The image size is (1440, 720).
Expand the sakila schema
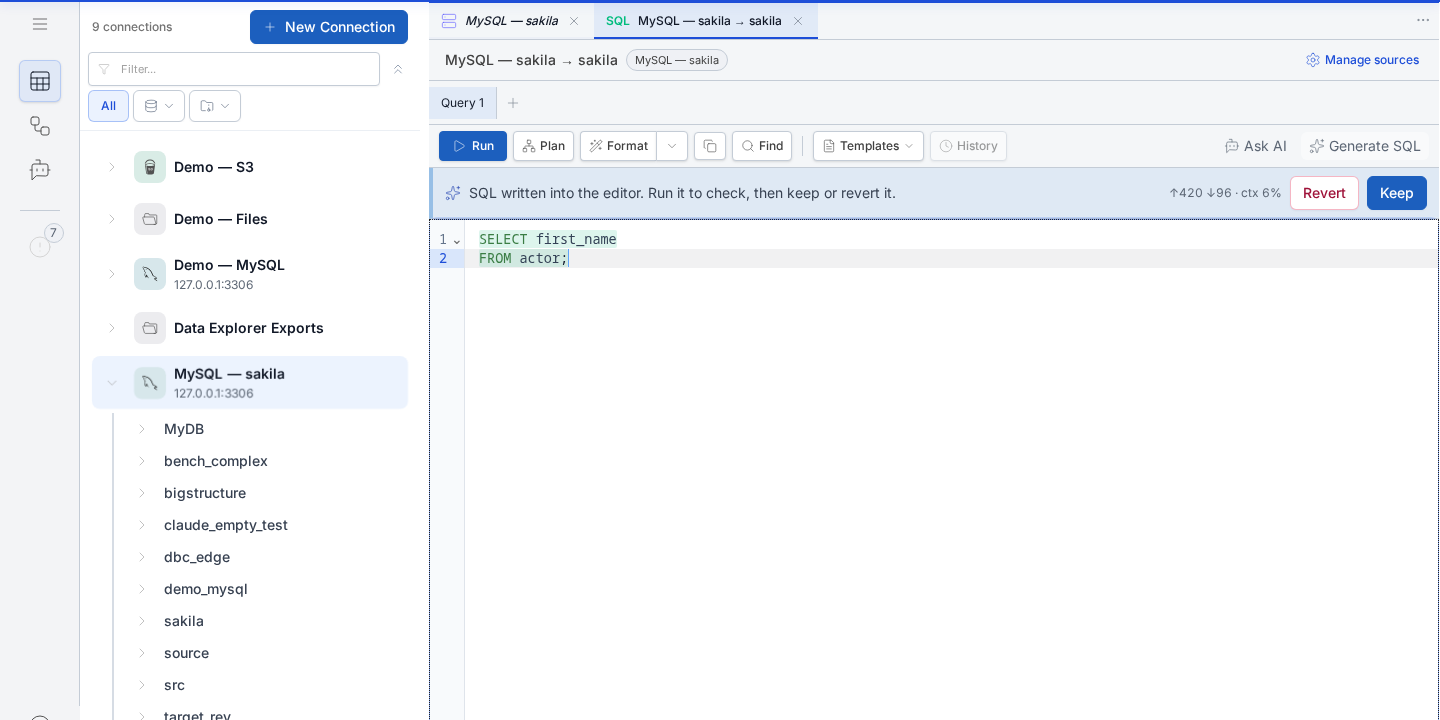click(x=141, y=621)
